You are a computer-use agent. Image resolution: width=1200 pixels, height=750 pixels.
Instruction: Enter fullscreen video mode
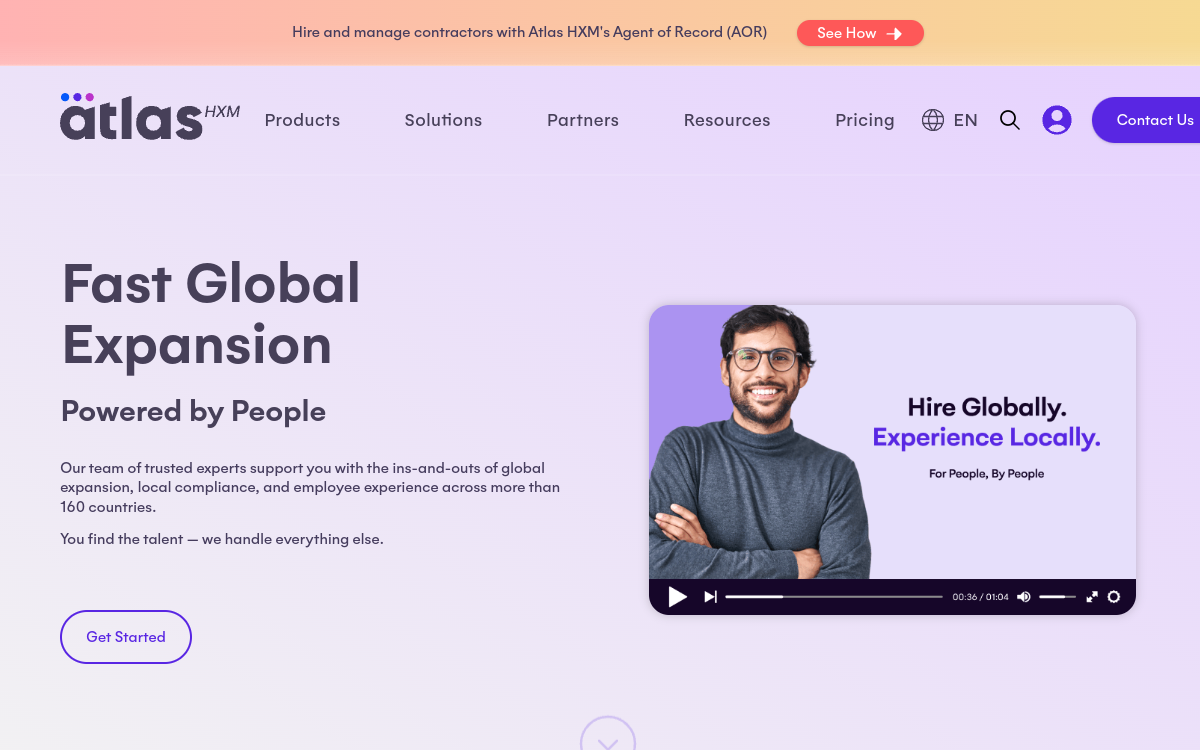click(1092, 597)
